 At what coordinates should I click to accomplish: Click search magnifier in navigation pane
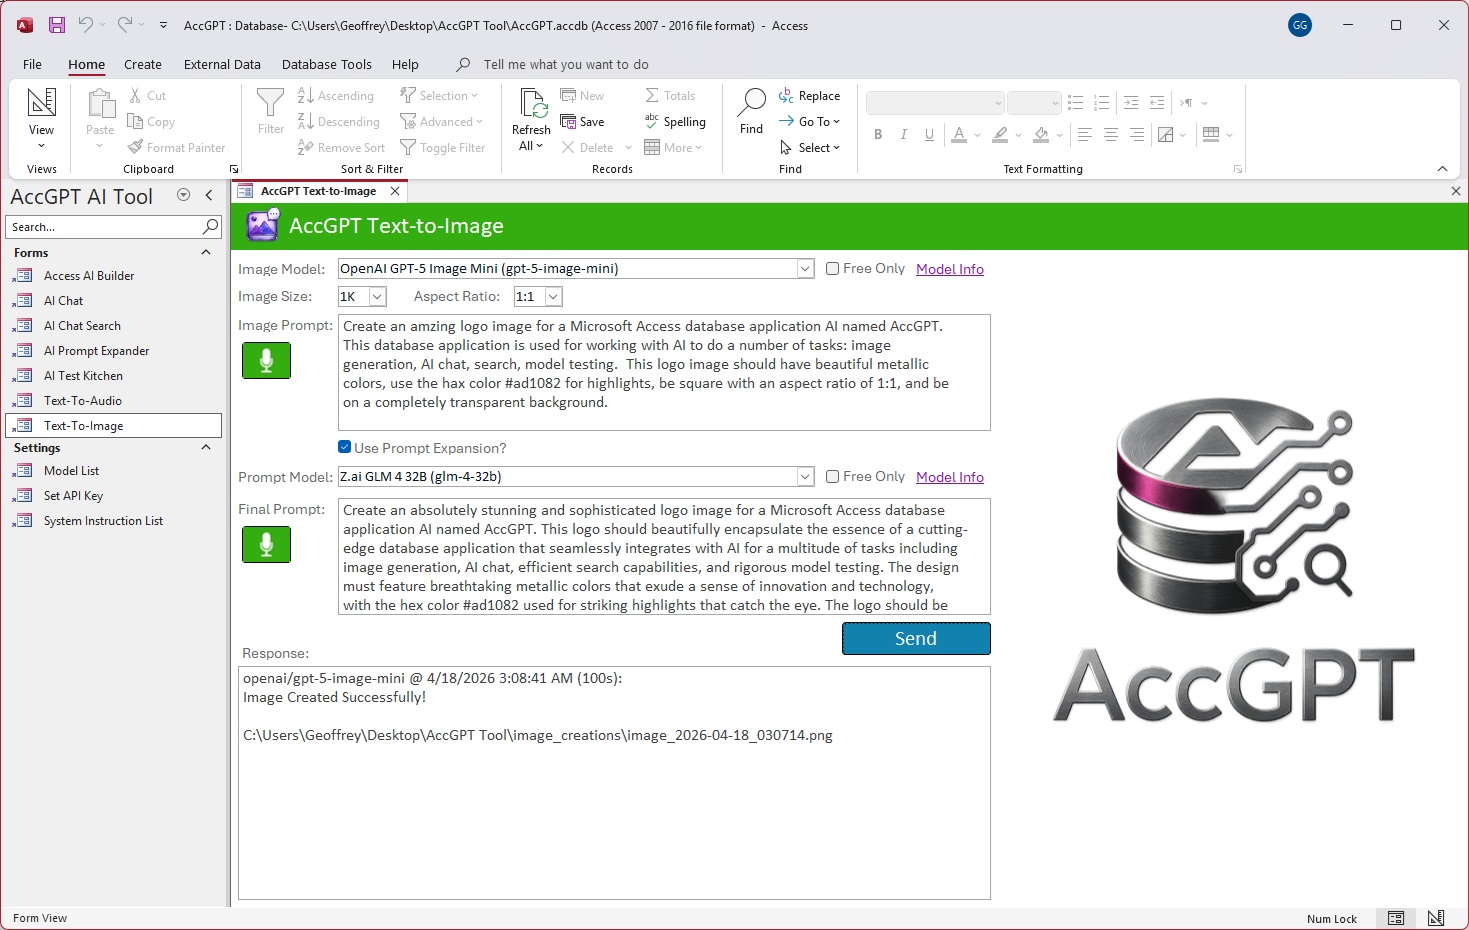click(210, 227)
